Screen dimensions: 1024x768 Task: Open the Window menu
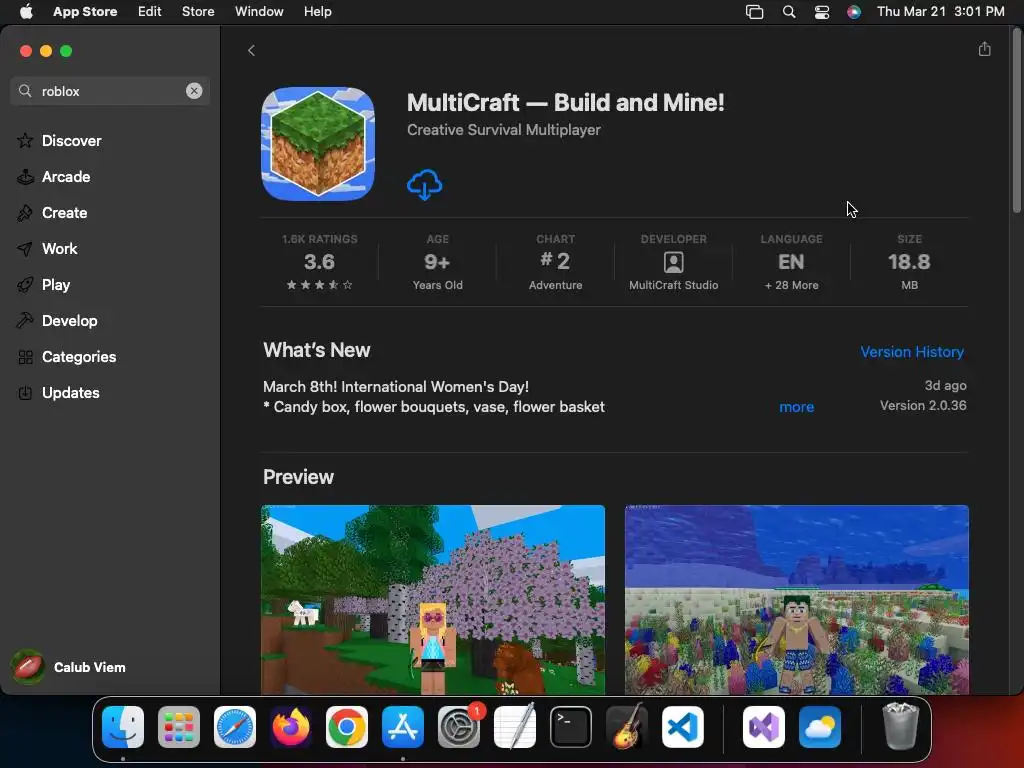tap(259, 12)
